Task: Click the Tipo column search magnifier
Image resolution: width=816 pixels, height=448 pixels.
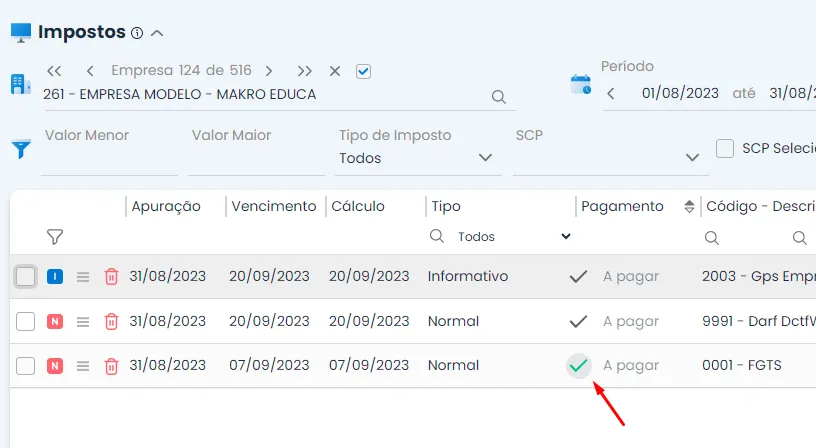Action: click(x=437, y=236)
